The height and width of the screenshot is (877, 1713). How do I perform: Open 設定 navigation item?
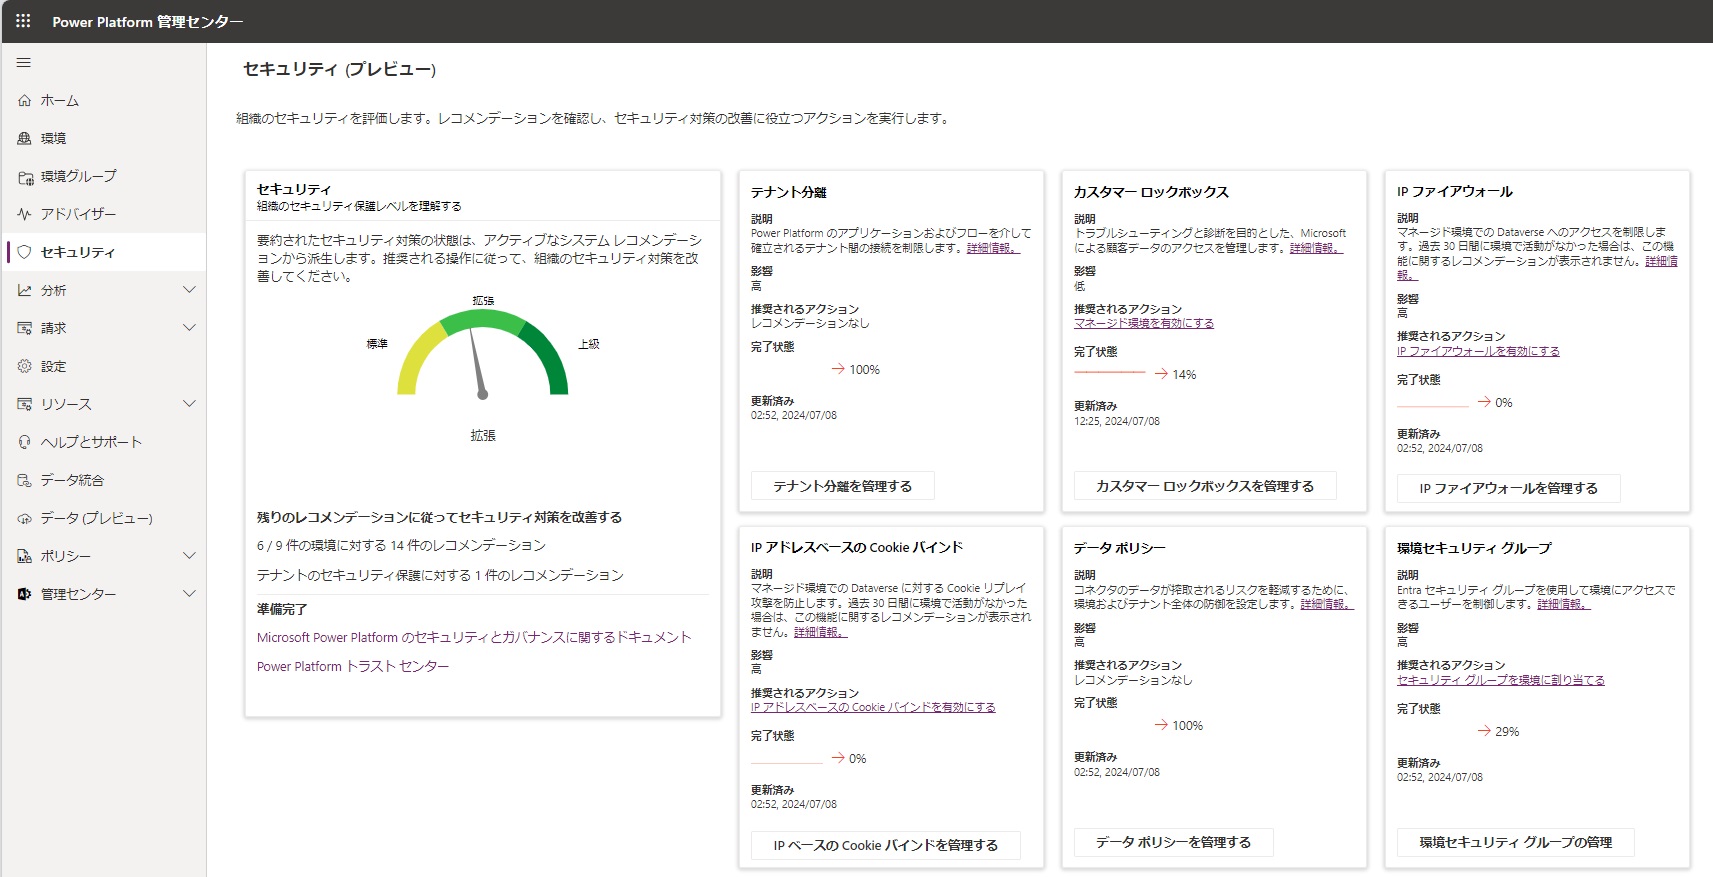104,366
